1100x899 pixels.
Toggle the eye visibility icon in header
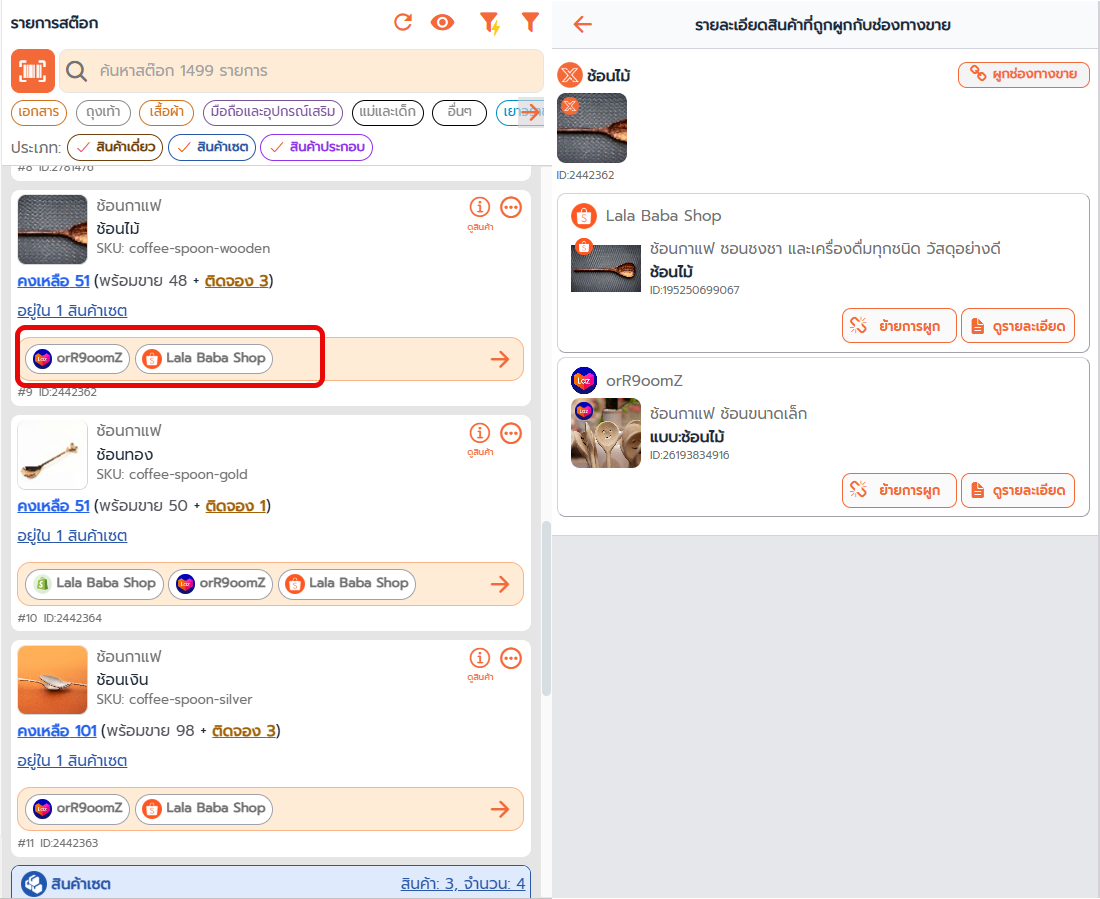pos(443,22)
